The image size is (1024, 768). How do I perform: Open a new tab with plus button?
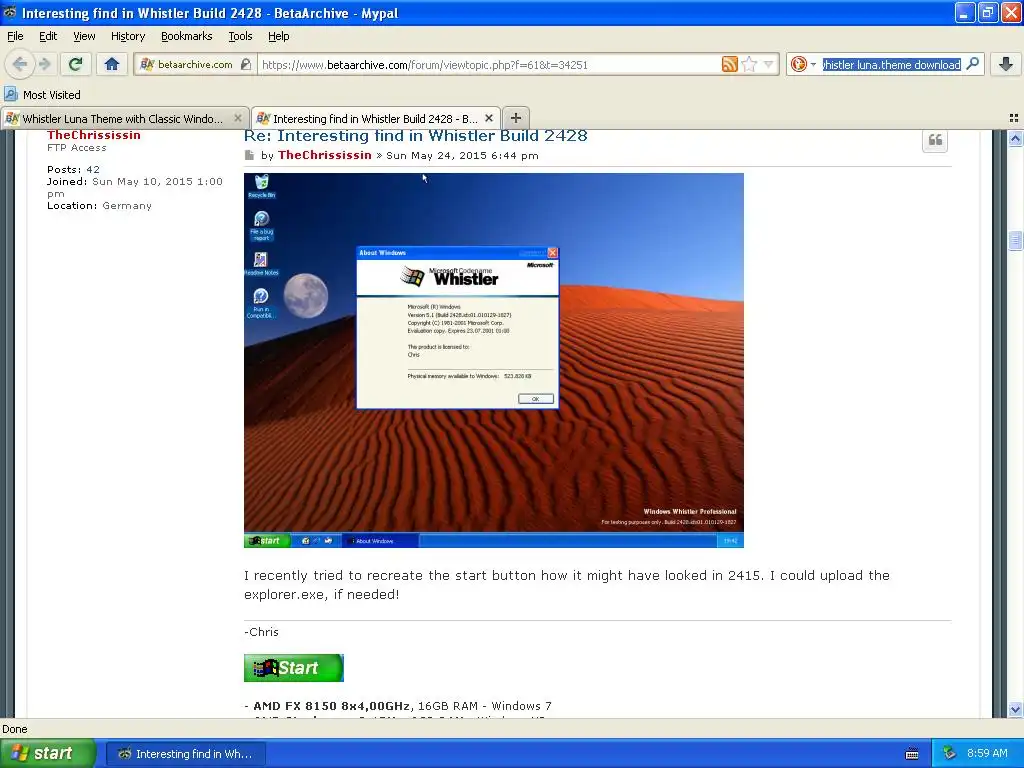[x=515, y=118]
